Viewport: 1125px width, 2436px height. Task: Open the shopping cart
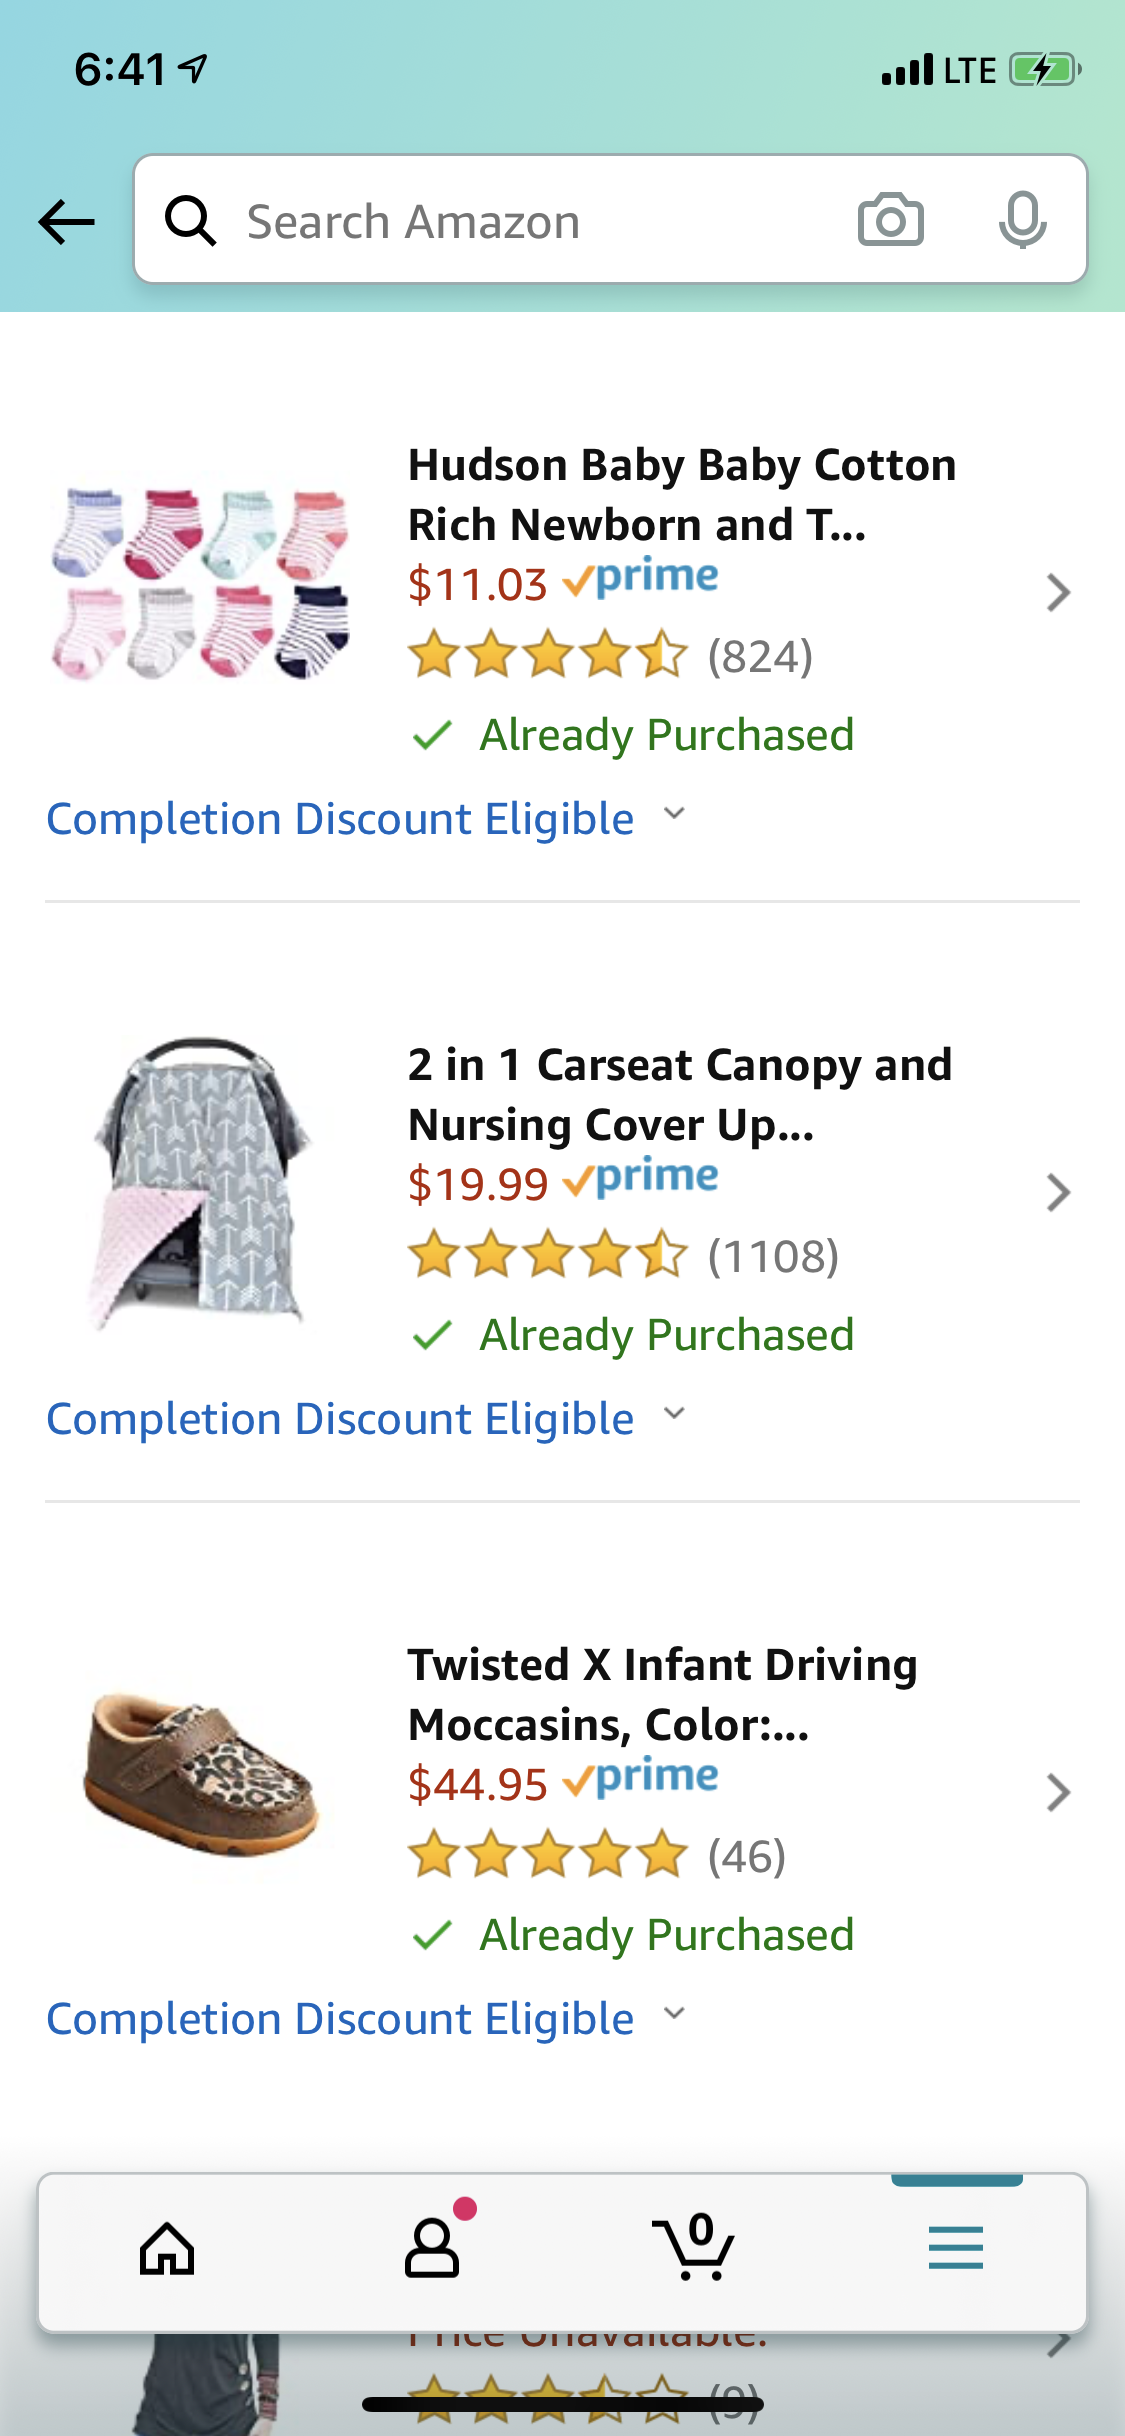coord(693,2248)
